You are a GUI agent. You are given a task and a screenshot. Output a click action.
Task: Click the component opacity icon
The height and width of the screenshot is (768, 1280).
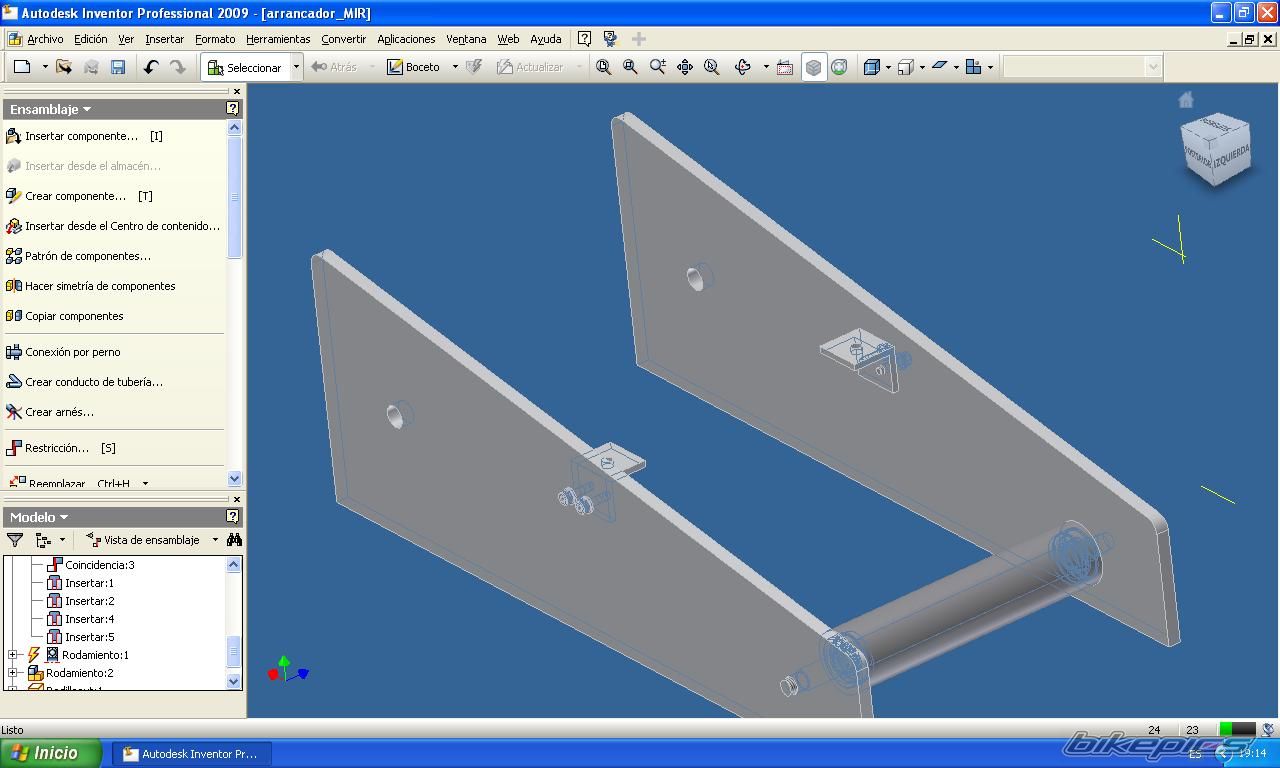(x=973, y=67)
